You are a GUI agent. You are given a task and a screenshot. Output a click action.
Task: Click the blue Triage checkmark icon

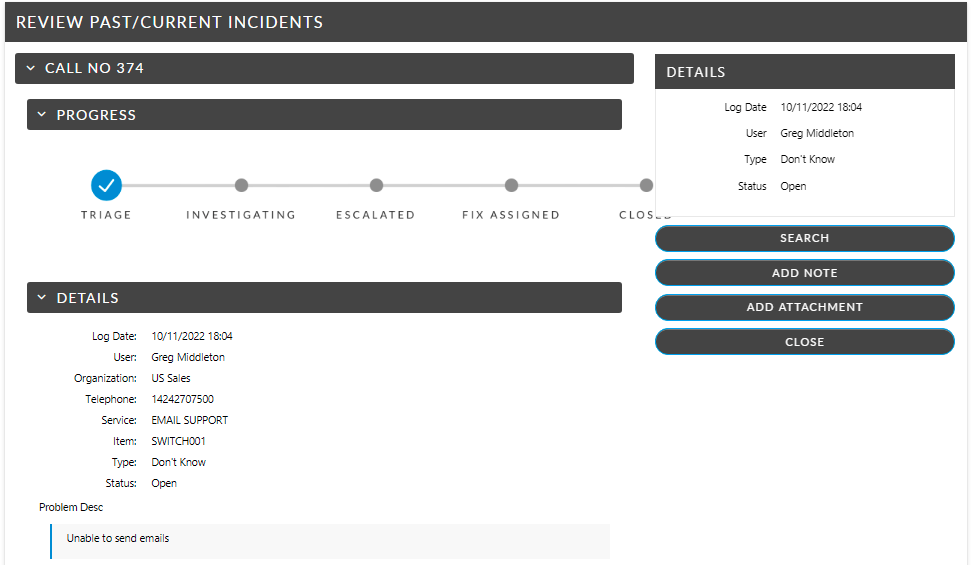106,185
